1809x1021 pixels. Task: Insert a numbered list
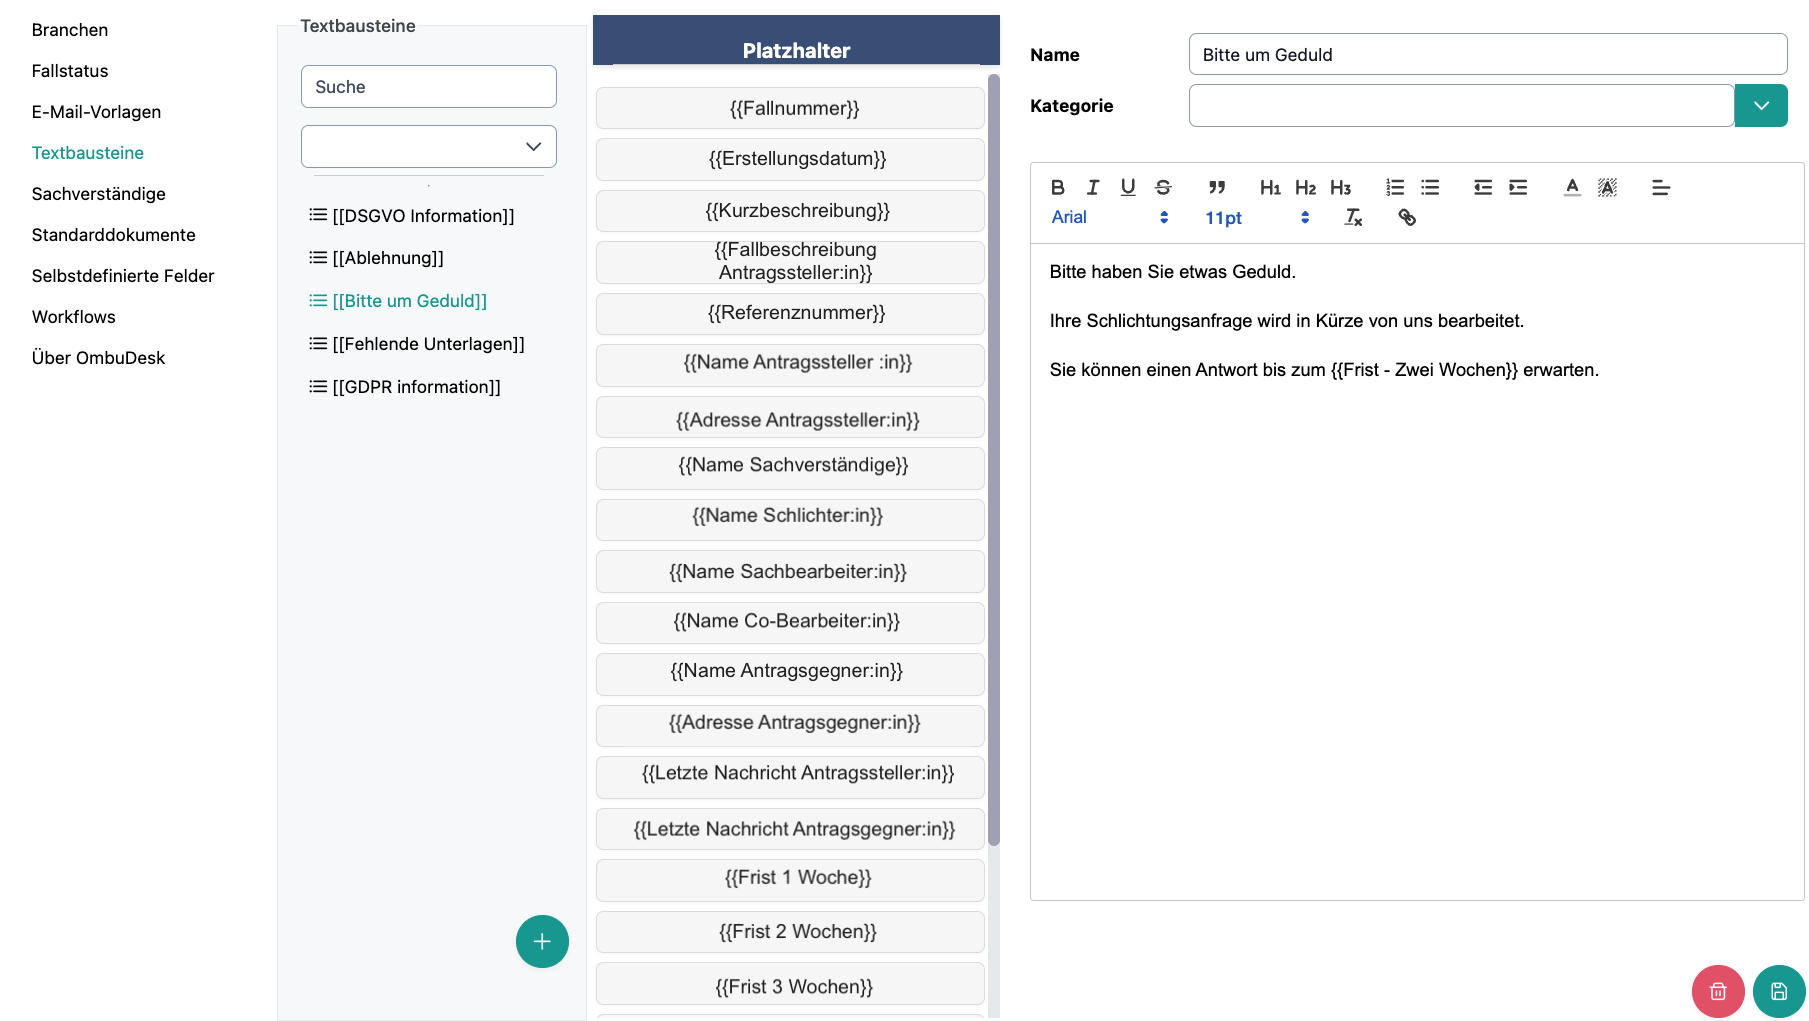tap(1395, 187)
